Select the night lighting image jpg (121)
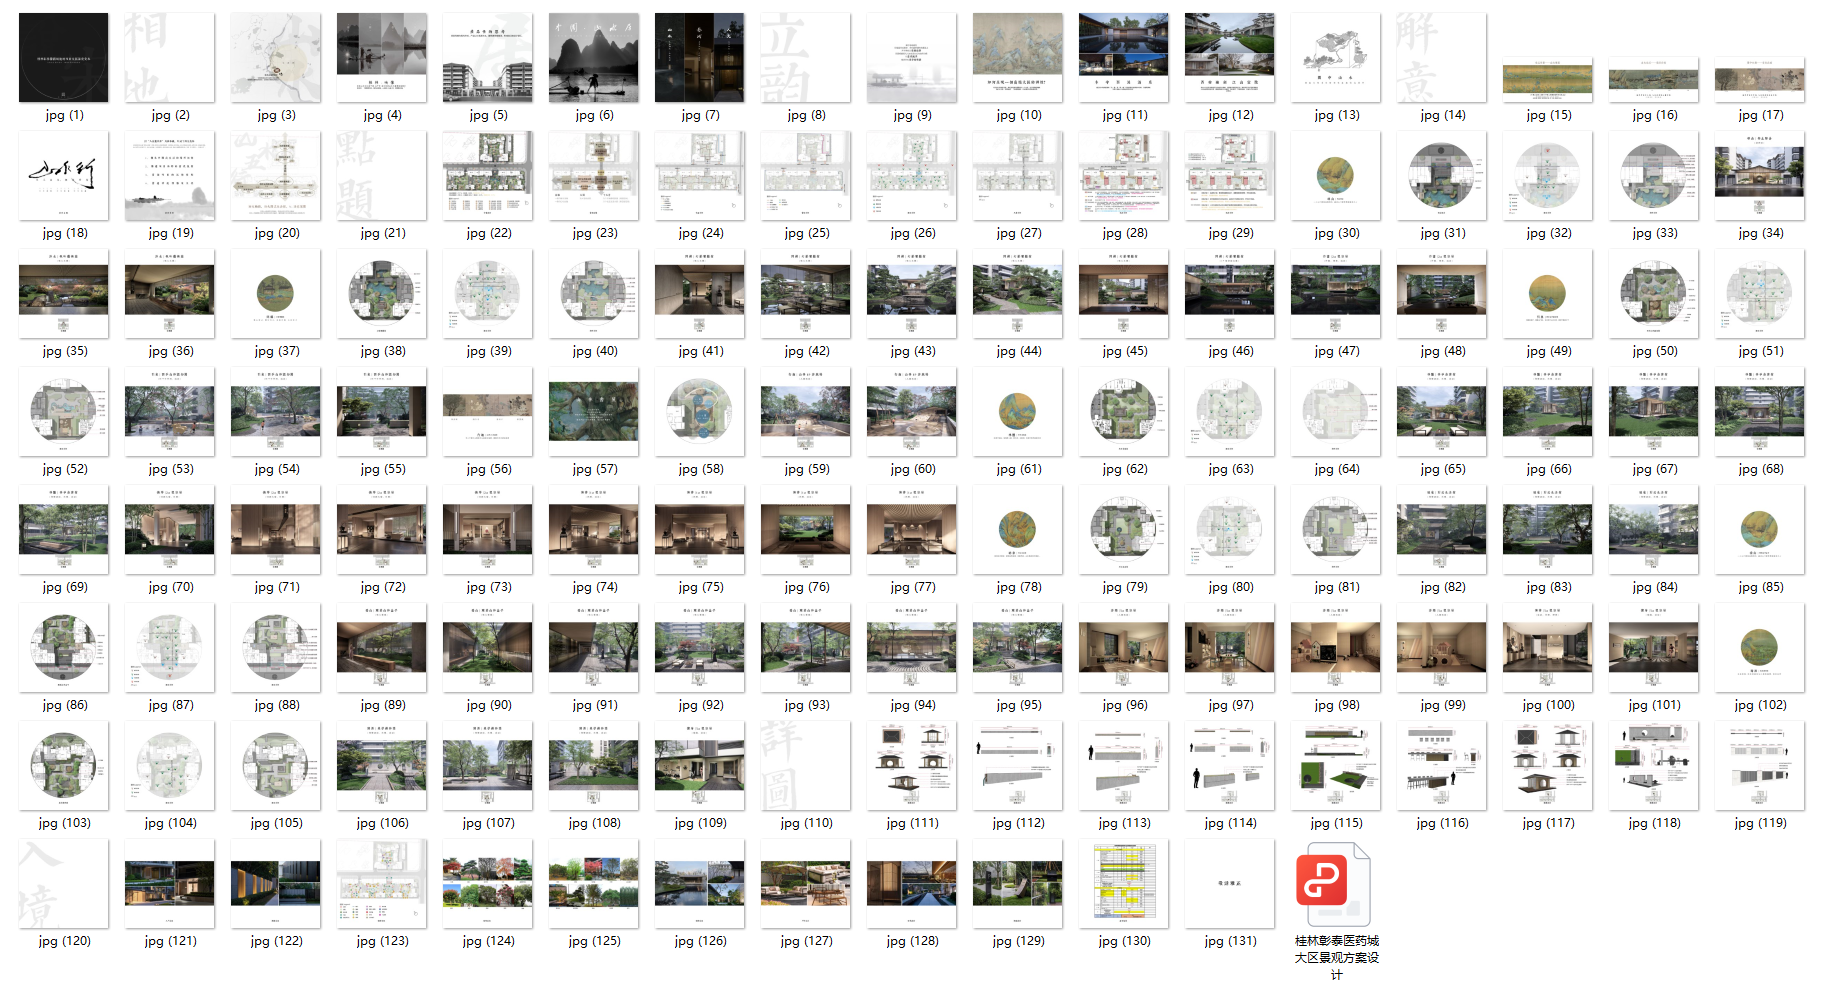This screenshot has width=1821, height=984. pyautogui.click(x=170, y=884)
